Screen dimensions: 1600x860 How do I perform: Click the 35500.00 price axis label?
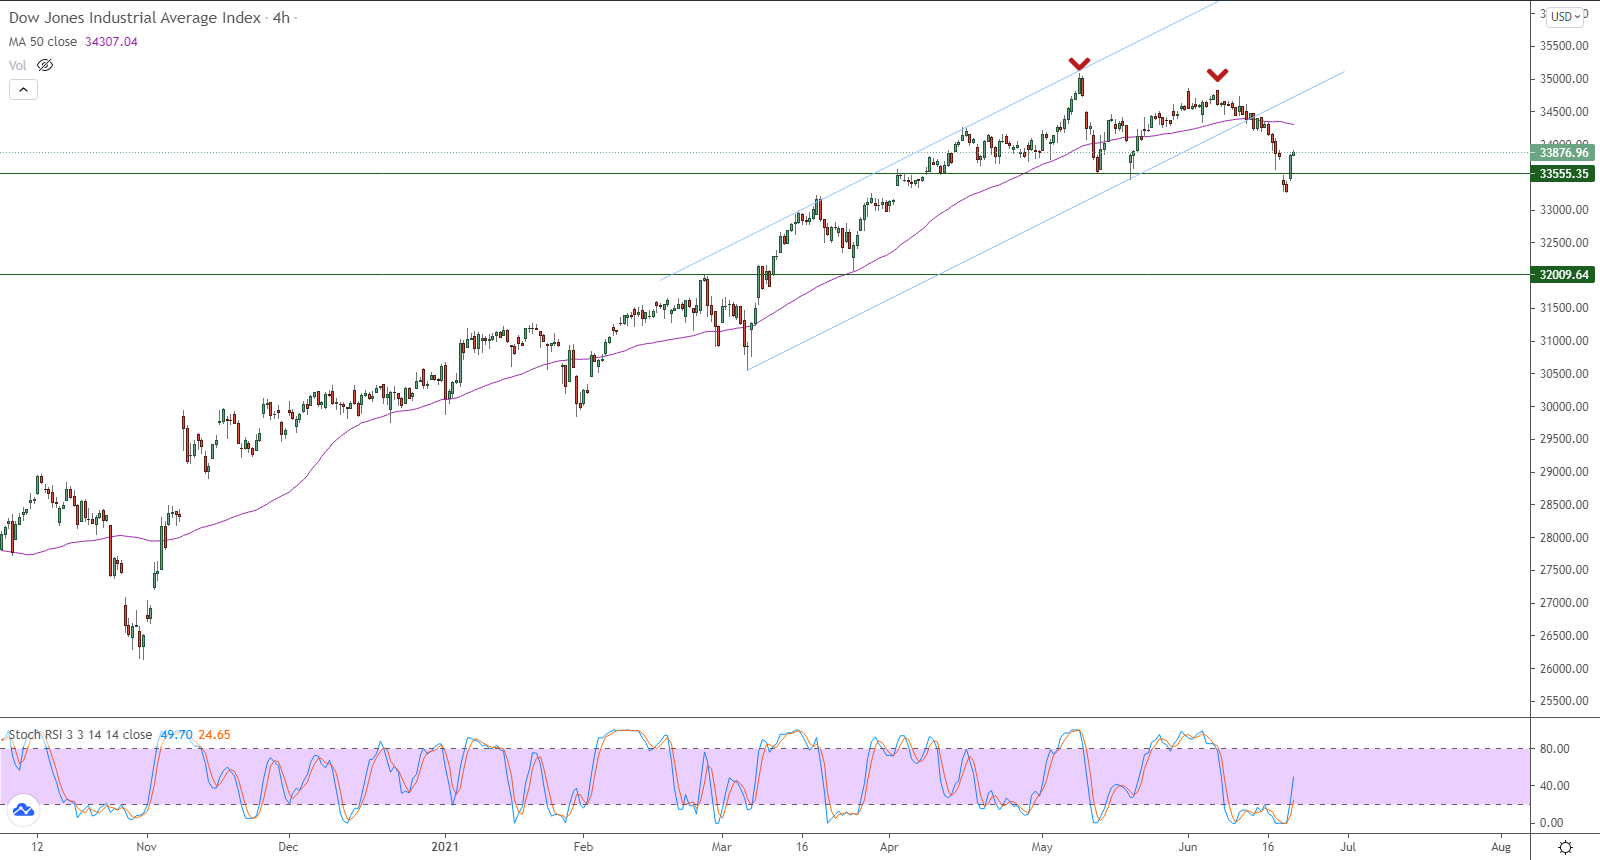click(x=1564, y=46)
